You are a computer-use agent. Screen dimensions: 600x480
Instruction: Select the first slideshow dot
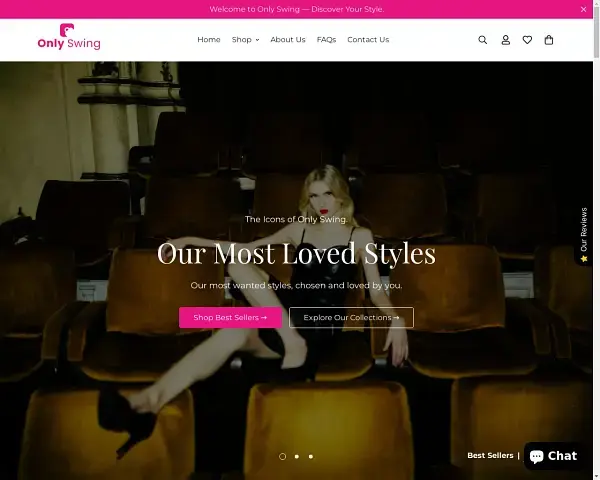pyautogui.click(x=282, y=456)
